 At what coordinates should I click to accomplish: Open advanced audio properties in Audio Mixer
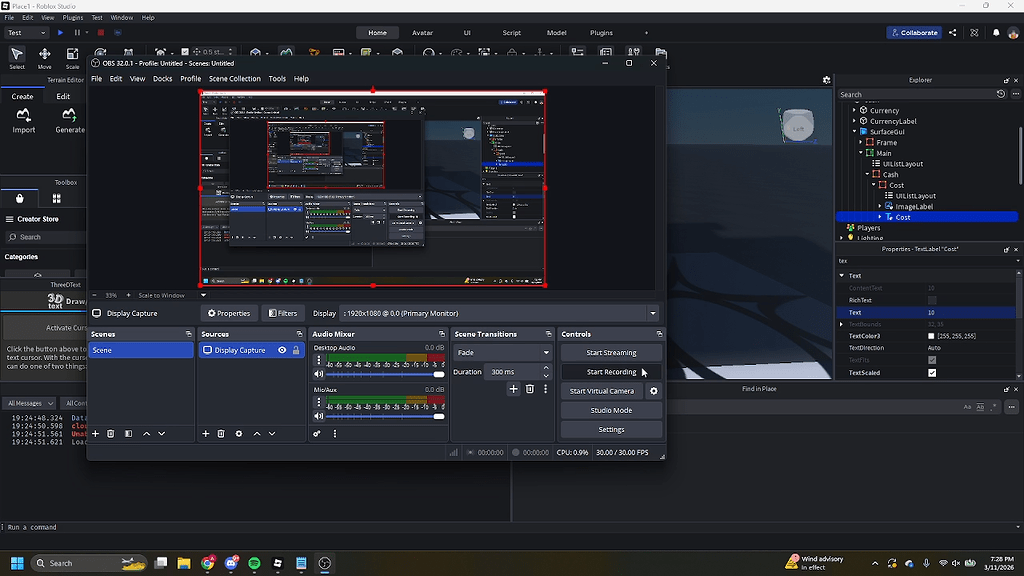pos(317,434)
